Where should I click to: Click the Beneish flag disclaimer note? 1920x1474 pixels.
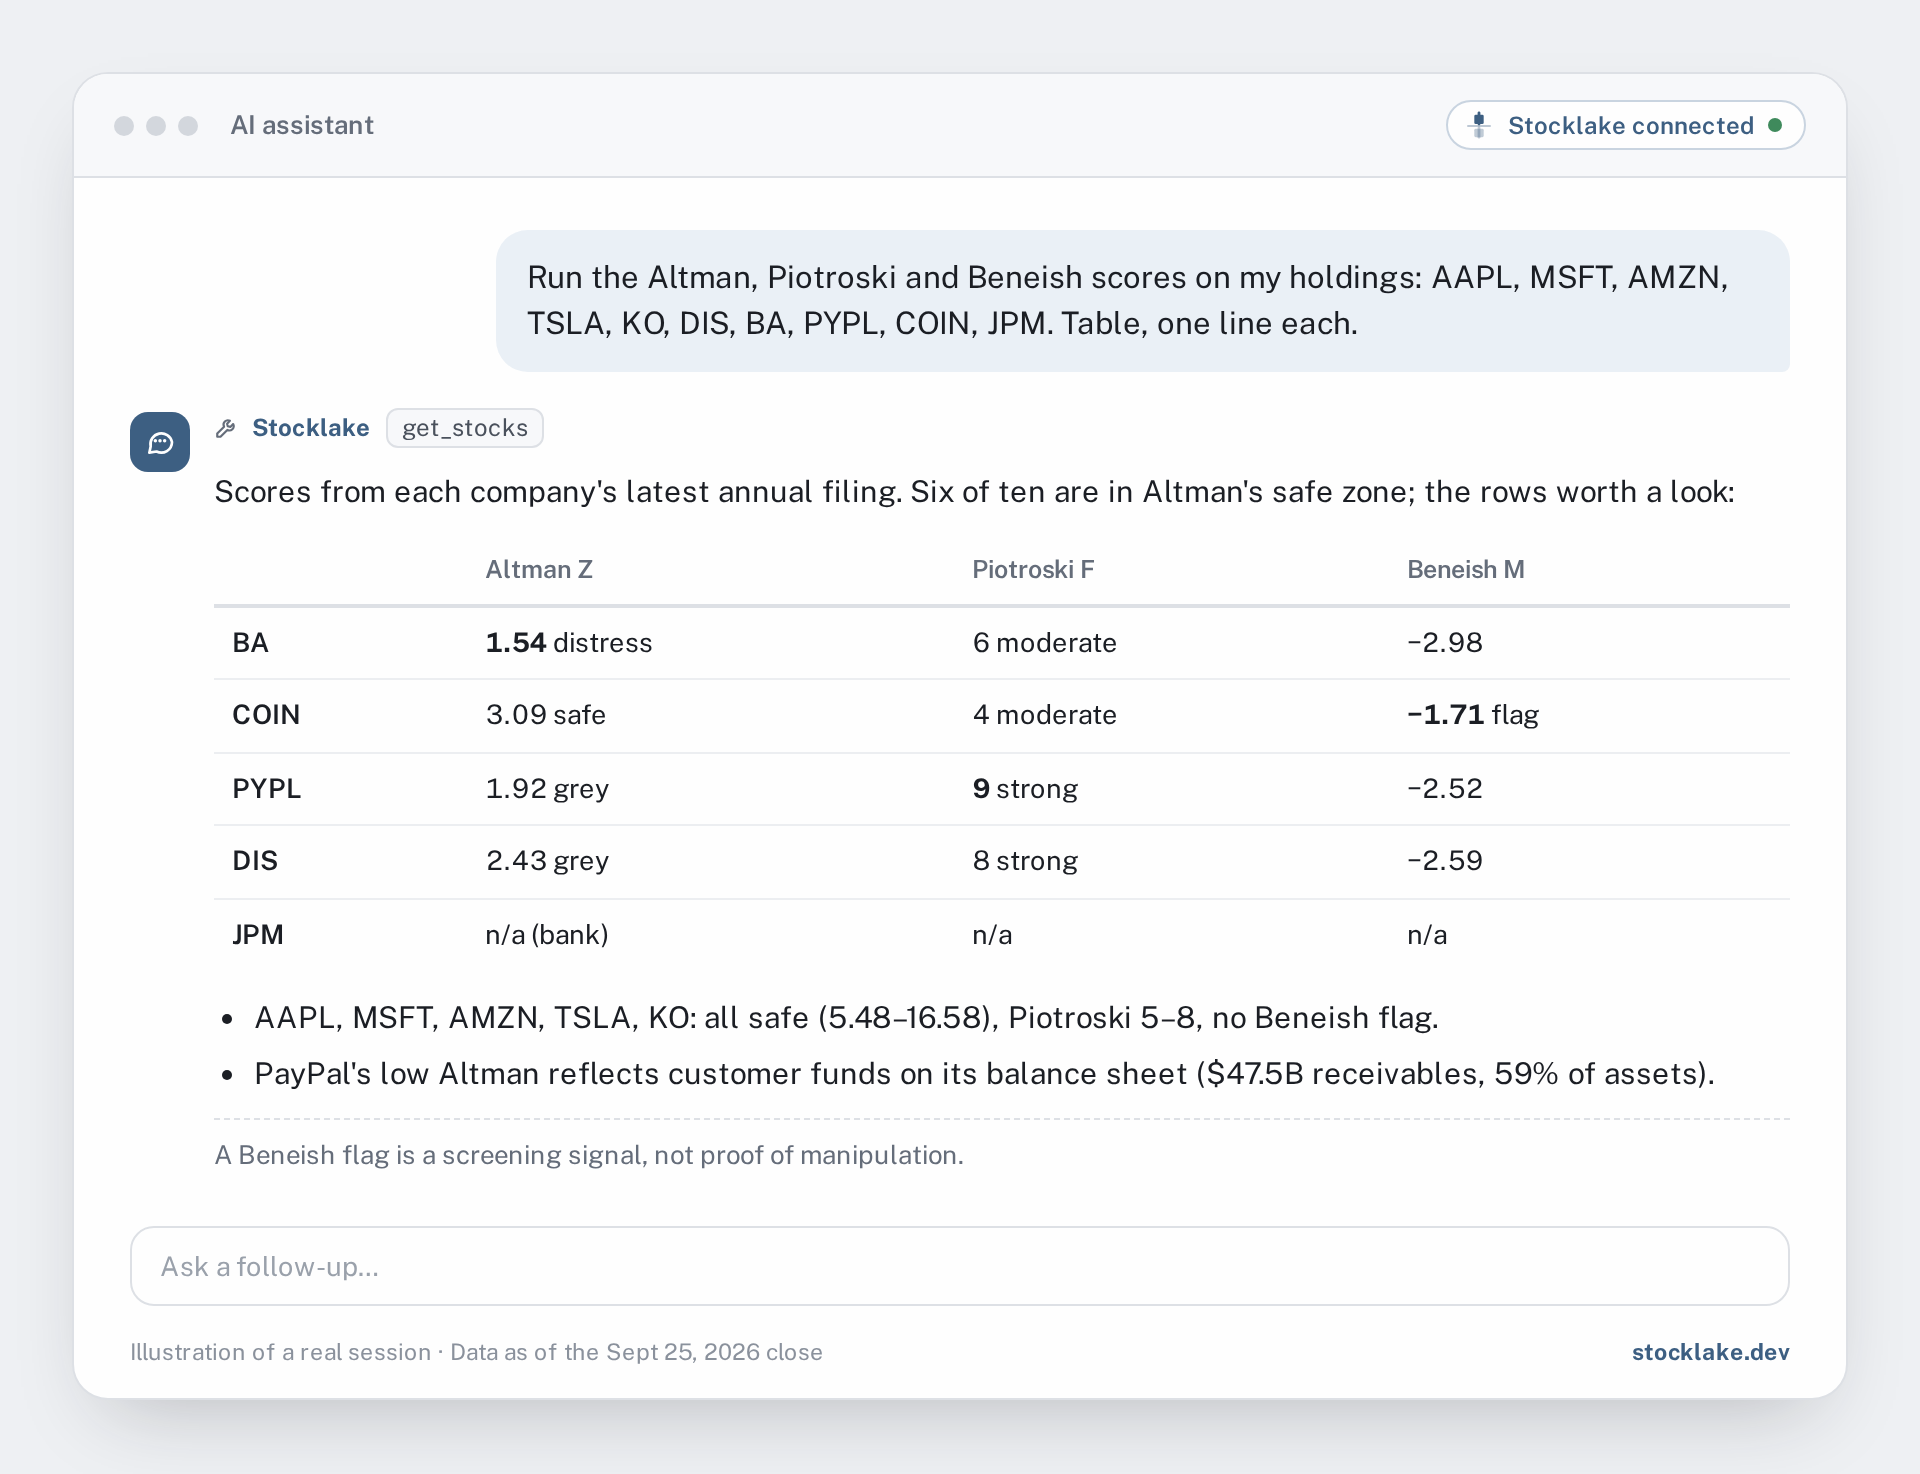coord(589,1155)
